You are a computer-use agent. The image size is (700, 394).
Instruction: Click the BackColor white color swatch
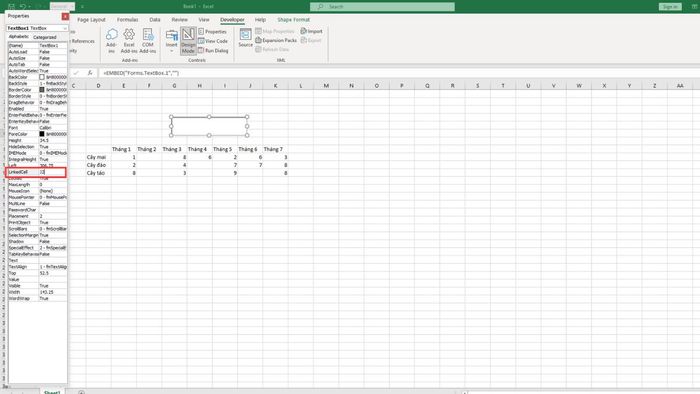coord(42,77)
